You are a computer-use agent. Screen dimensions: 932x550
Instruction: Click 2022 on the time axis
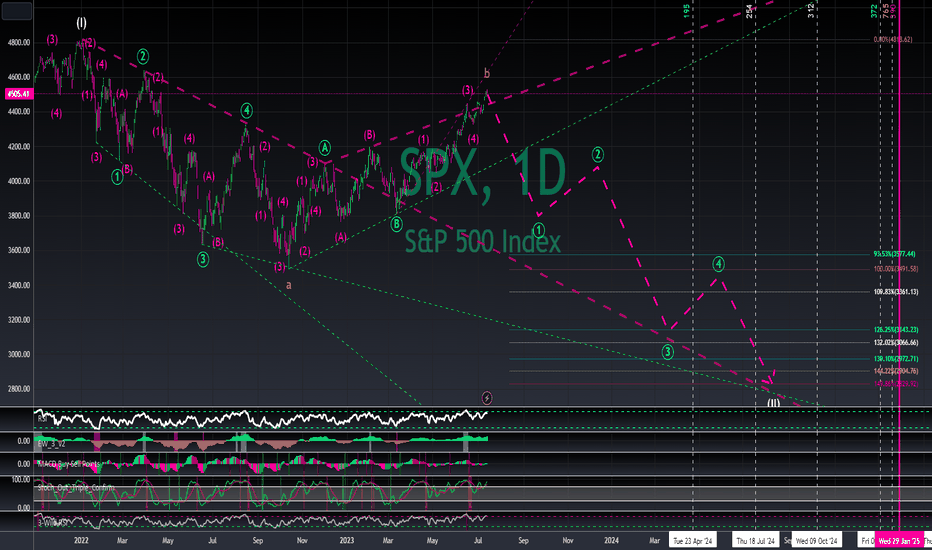[x=81, y=540]
